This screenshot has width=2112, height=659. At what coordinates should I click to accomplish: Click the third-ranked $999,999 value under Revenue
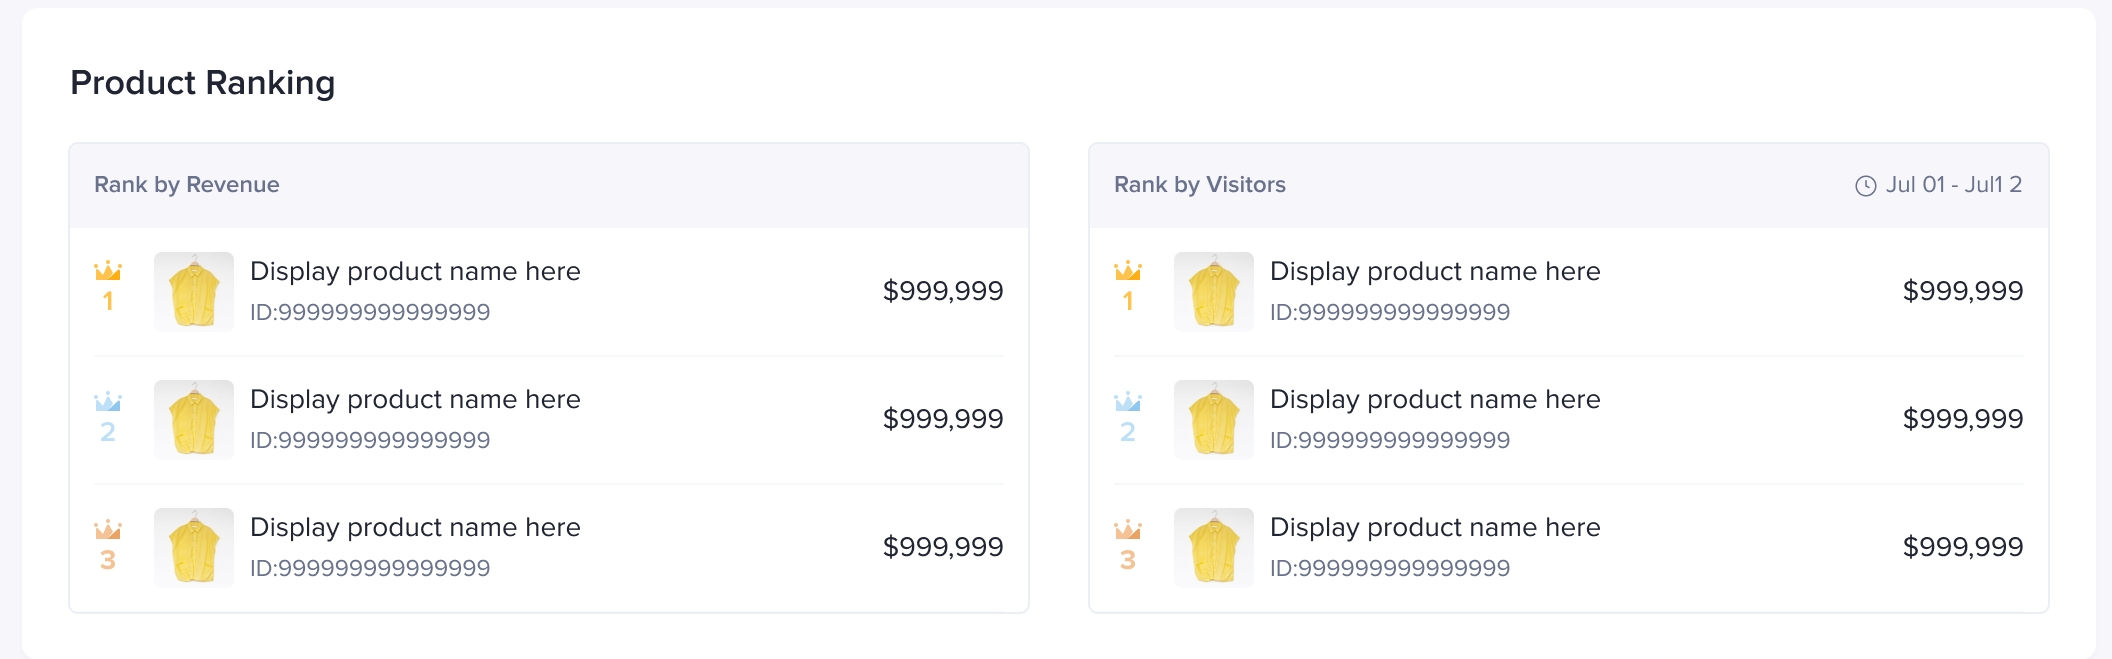click(943, 547)
